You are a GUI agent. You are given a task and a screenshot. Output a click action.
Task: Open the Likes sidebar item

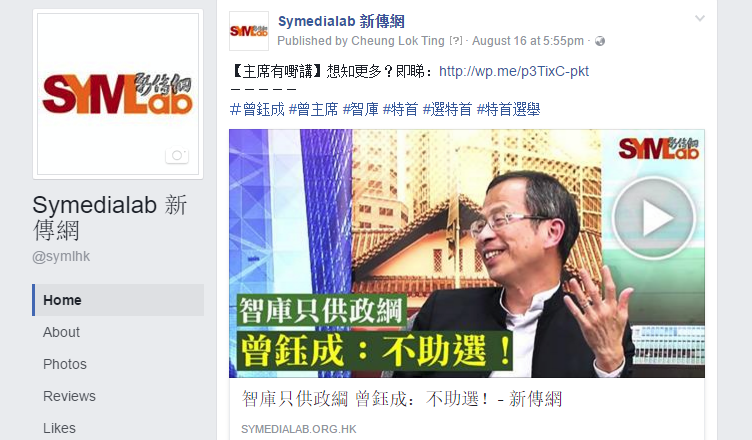point(59,428)
